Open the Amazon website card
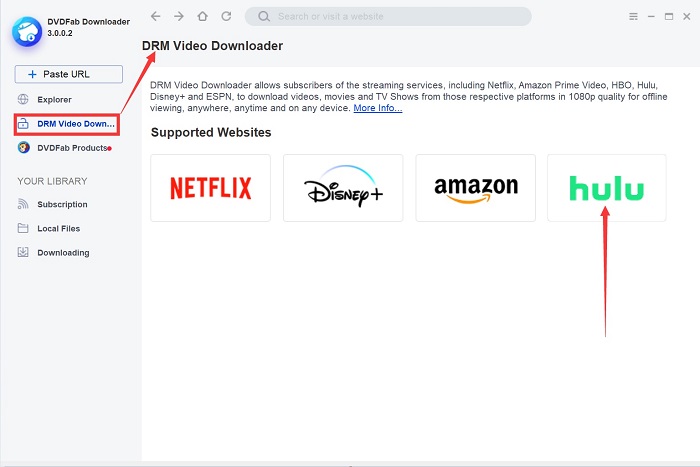This screenshot has width=700, height=467. [x=475, y=188]
